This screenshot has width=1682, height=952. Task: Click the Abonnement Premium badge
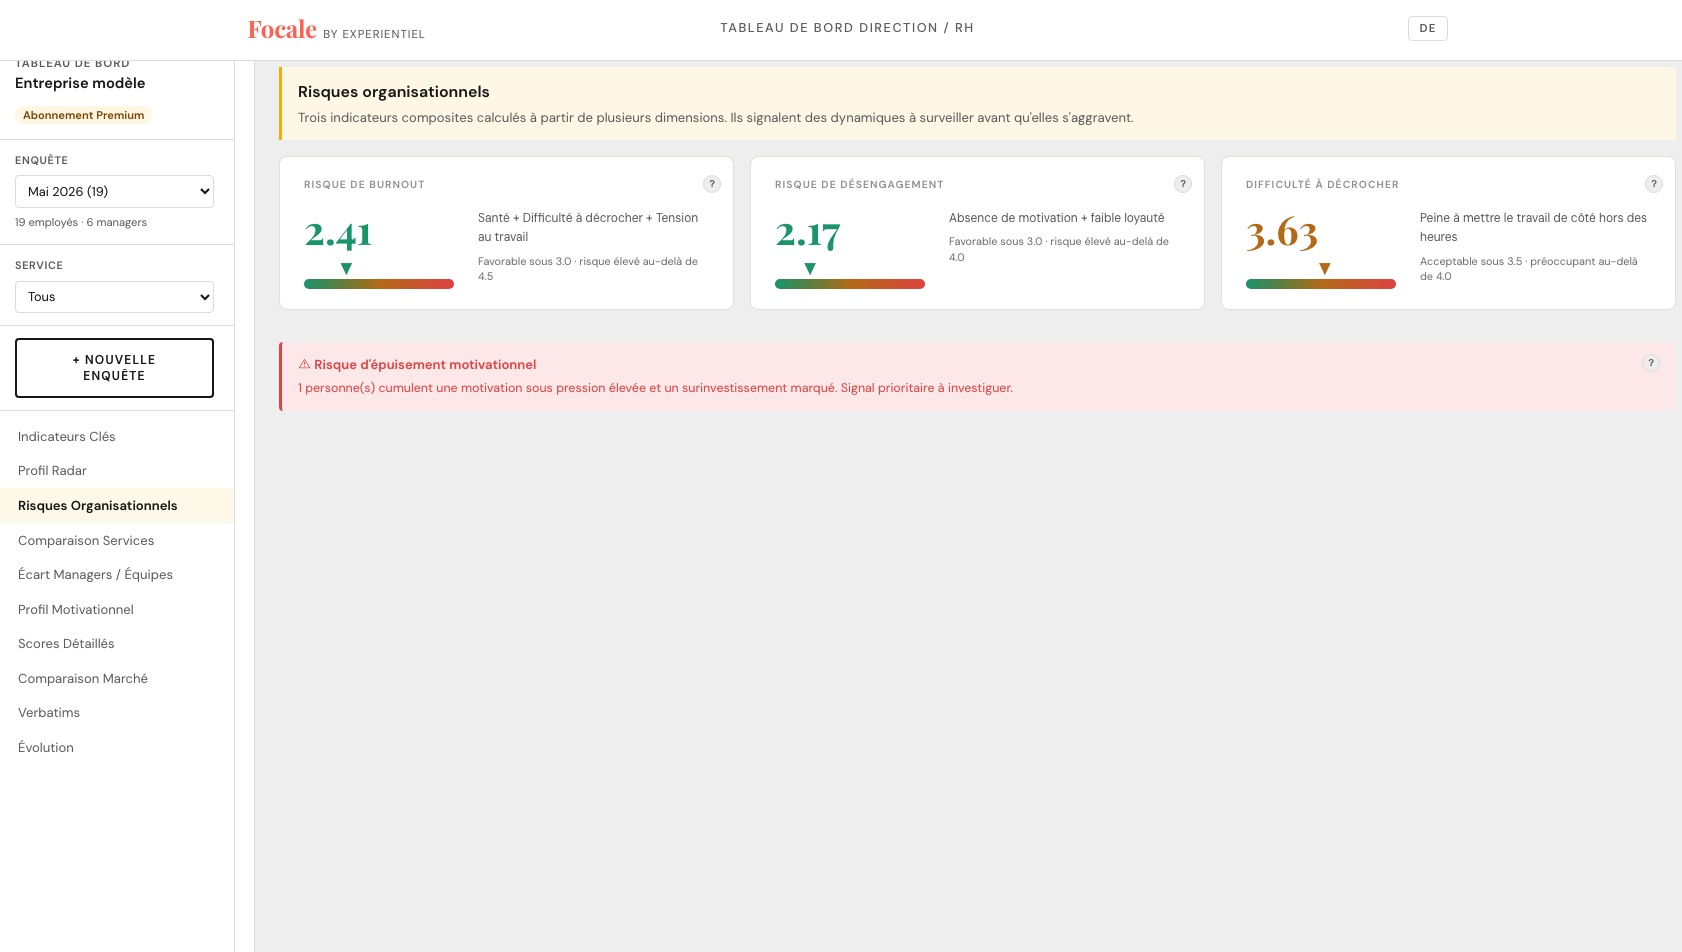83,115
